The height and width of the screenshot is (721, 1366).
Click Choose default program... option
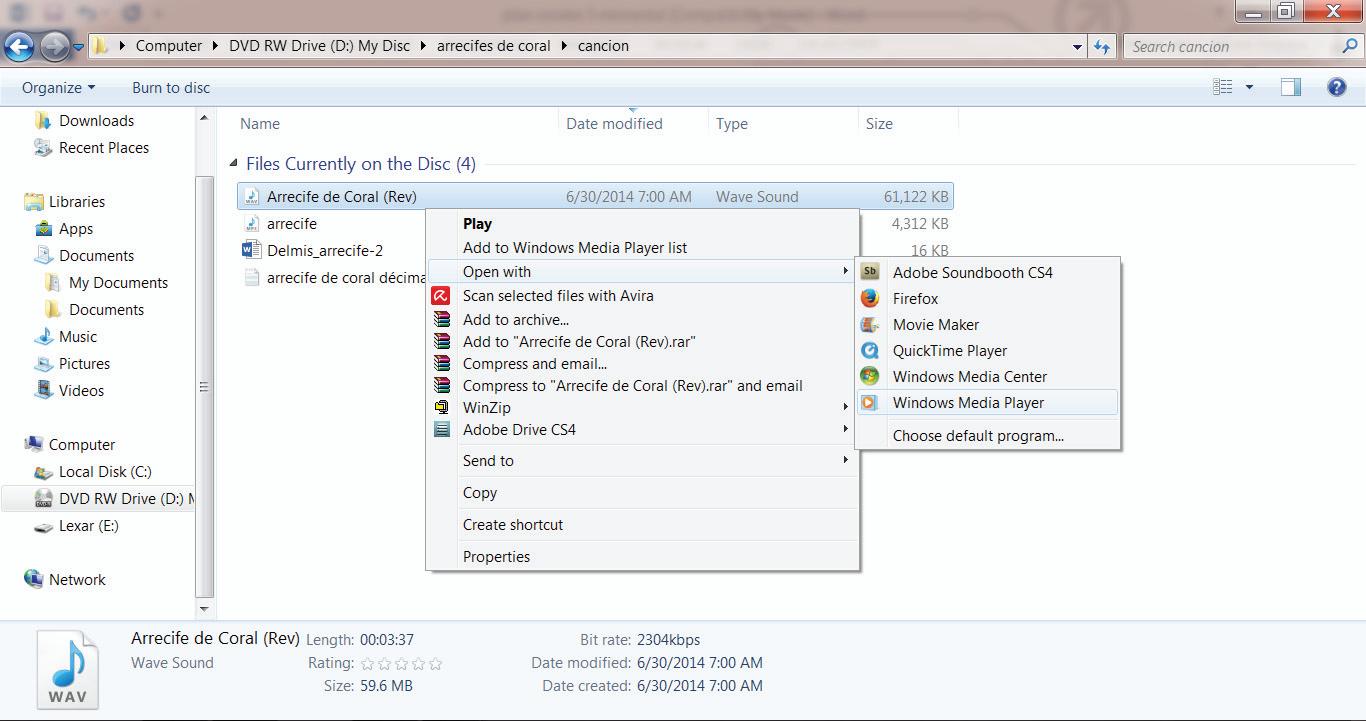tap(988, 436)
